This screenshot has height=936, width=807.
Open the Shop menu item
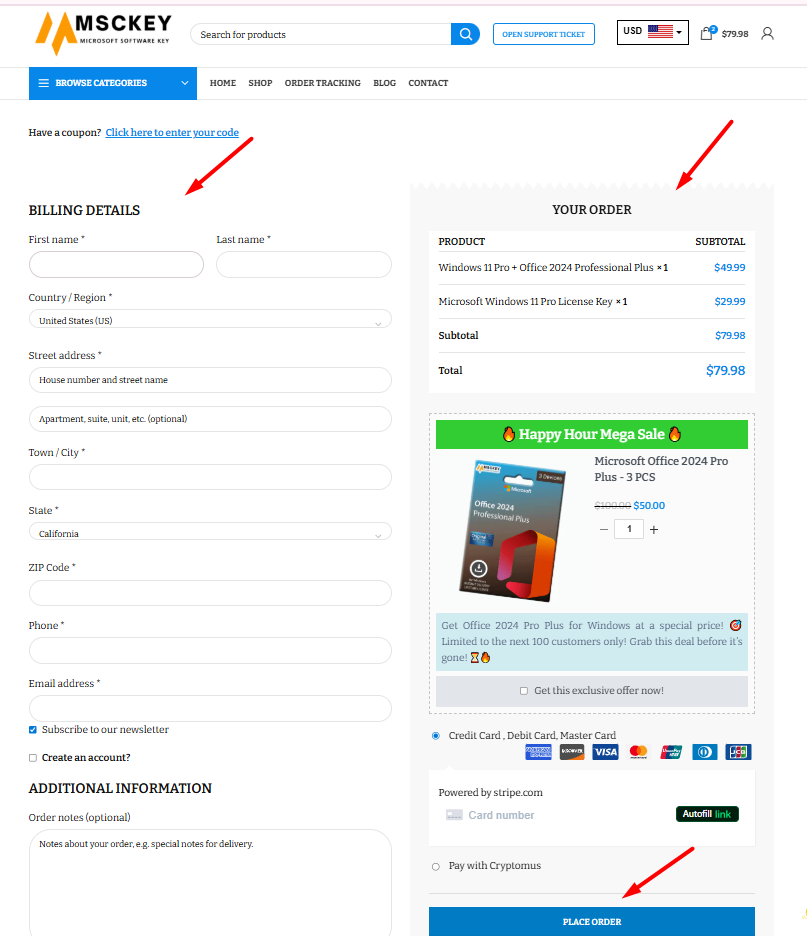(260, 83)
